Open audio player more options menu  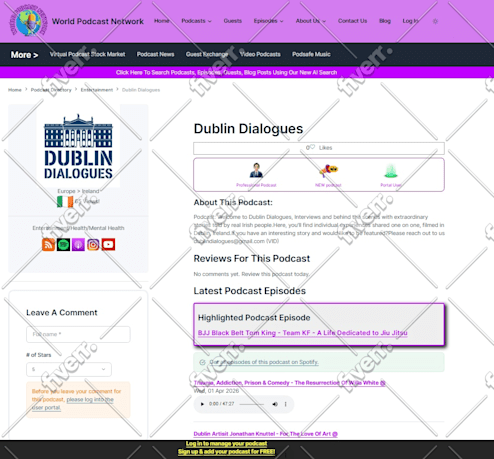click(285, 404)
